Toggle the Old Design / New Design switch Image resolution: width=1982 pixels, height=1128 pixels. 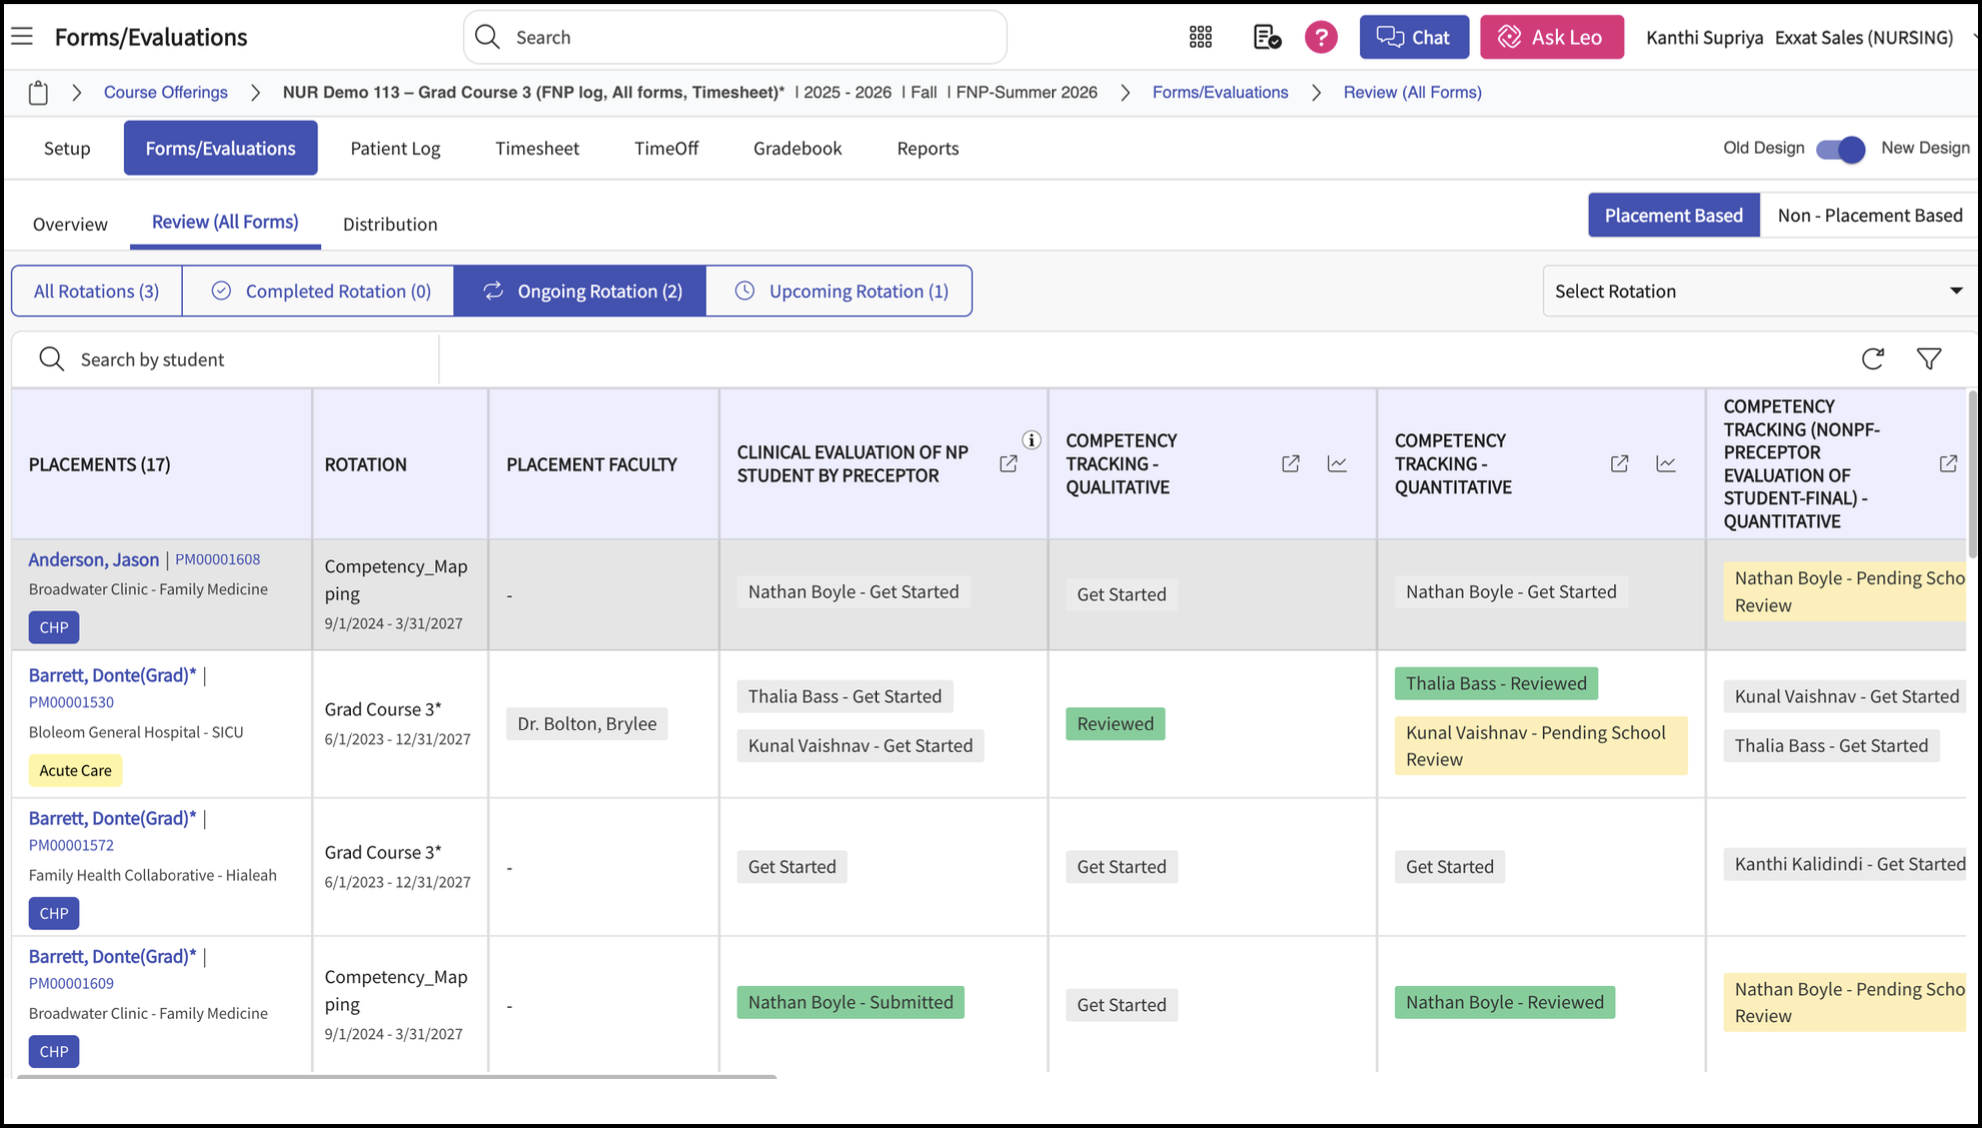(x=1841, y=149)
